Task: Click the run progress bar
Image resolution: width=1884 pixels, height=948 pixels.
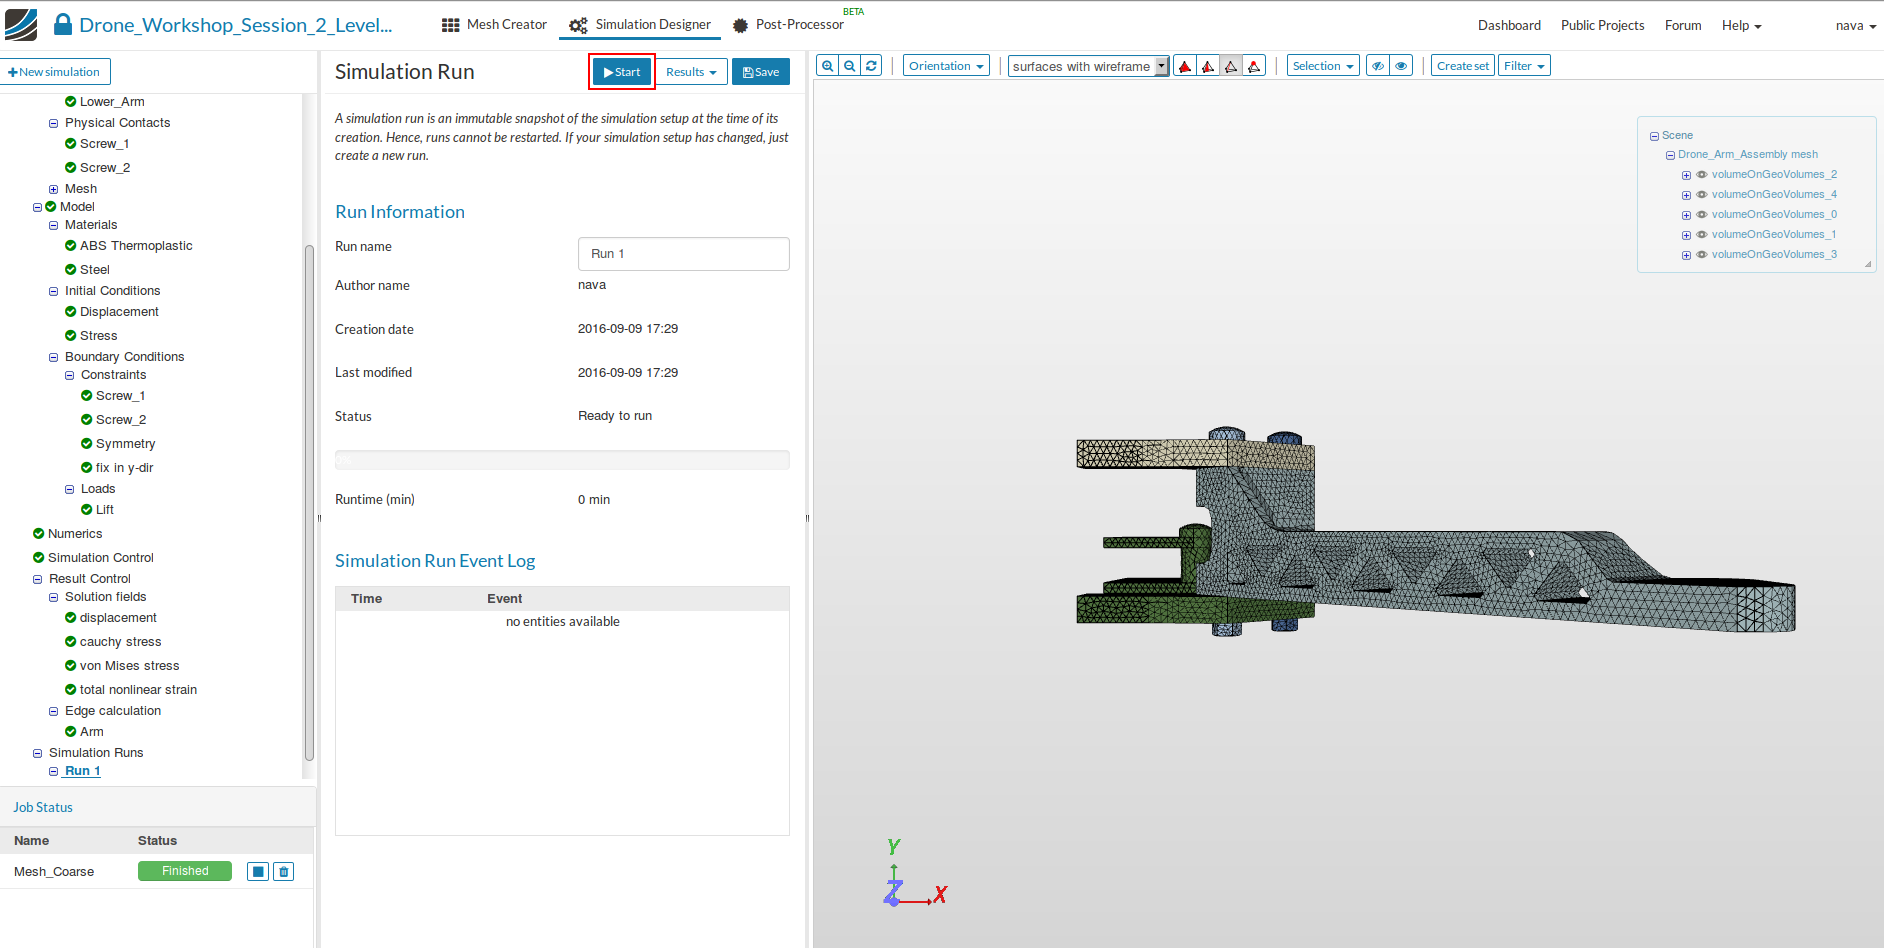Action: coord(562,460)
